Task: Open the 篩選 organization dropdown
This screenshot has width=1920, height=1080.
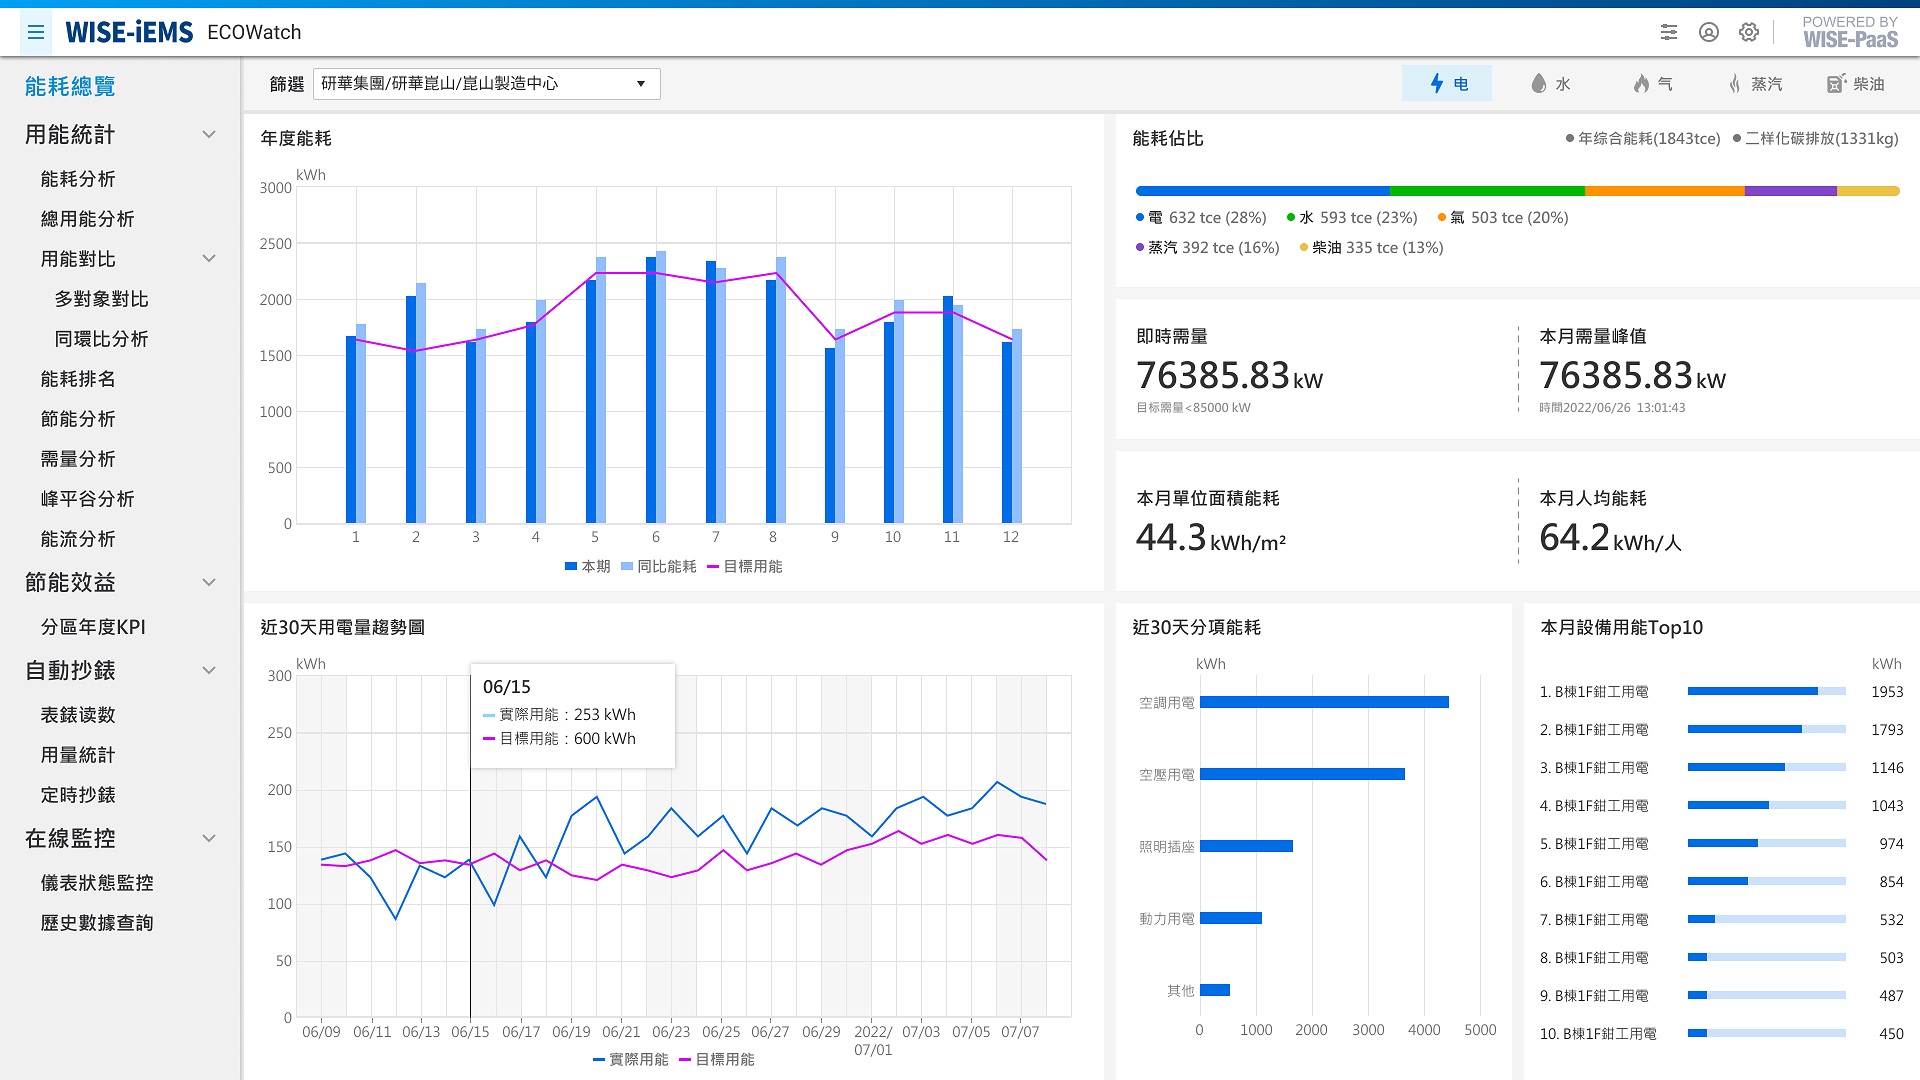Action: pos(486,84)
